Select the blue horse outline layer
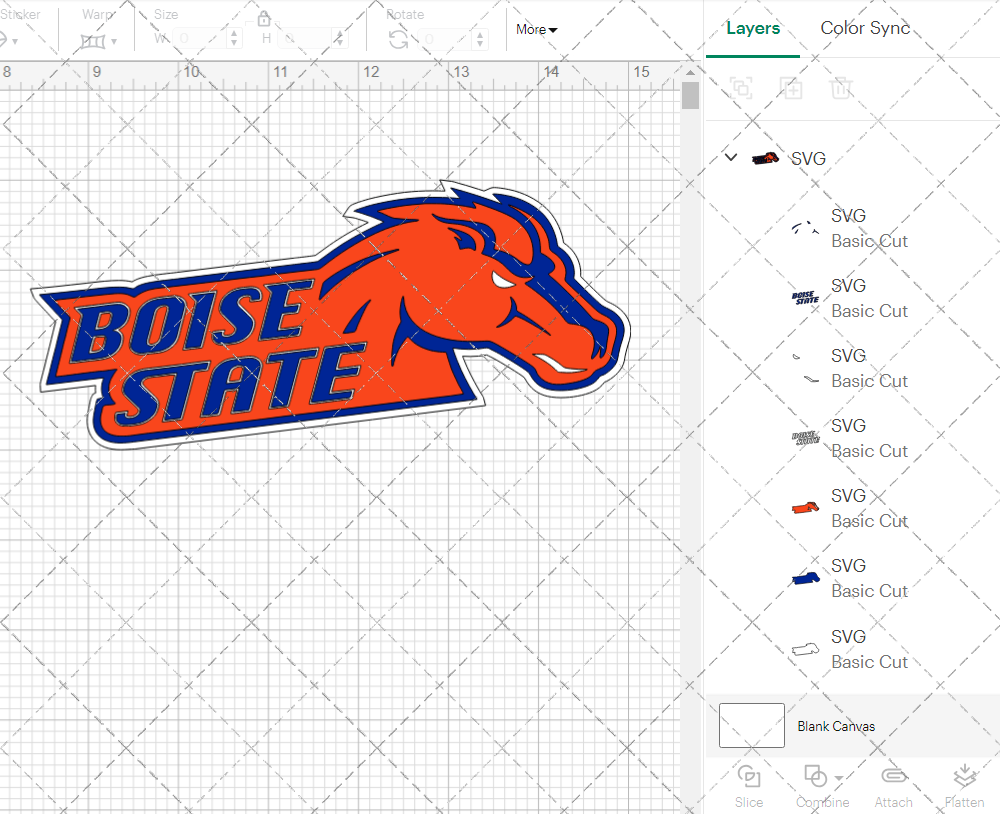This screenshot has width=1000, height=814. [805, 578]
